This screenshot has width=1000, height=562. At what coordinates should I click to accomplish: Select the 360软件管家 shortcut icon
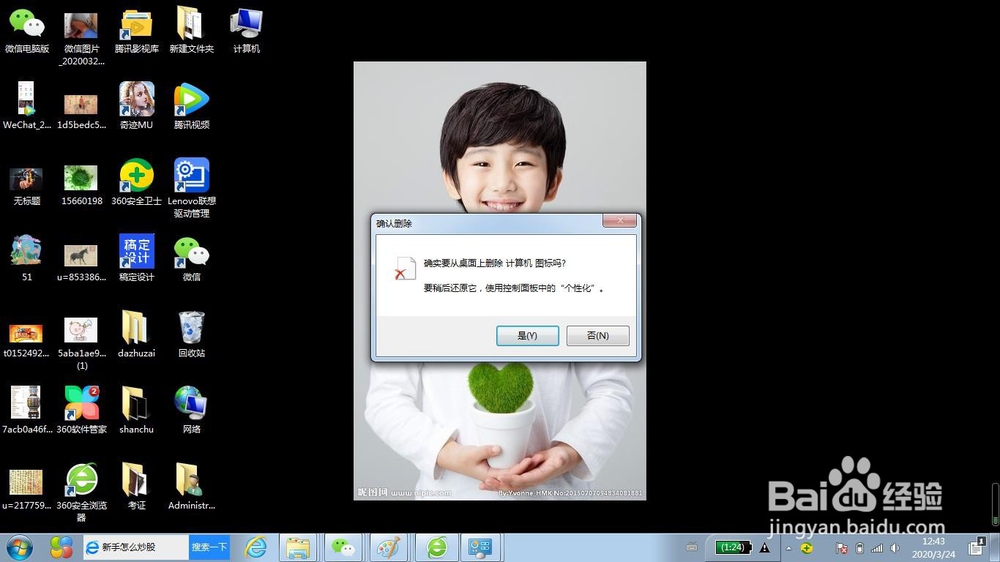(81, 410)
